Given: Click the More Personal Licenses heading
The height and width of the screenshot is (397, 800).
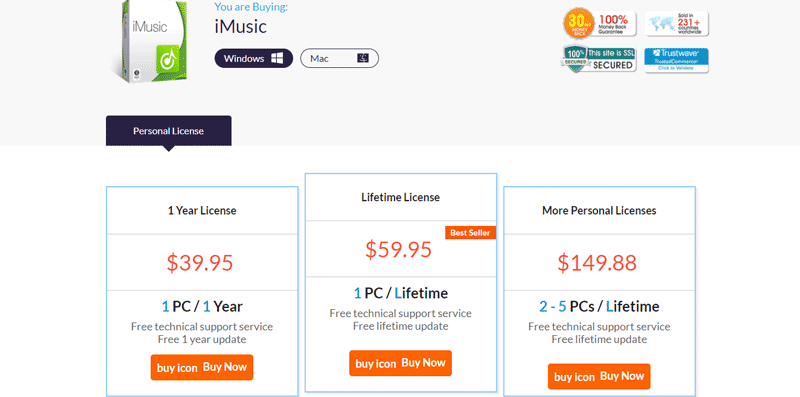Looking at the screenshot, I should 599,210.
